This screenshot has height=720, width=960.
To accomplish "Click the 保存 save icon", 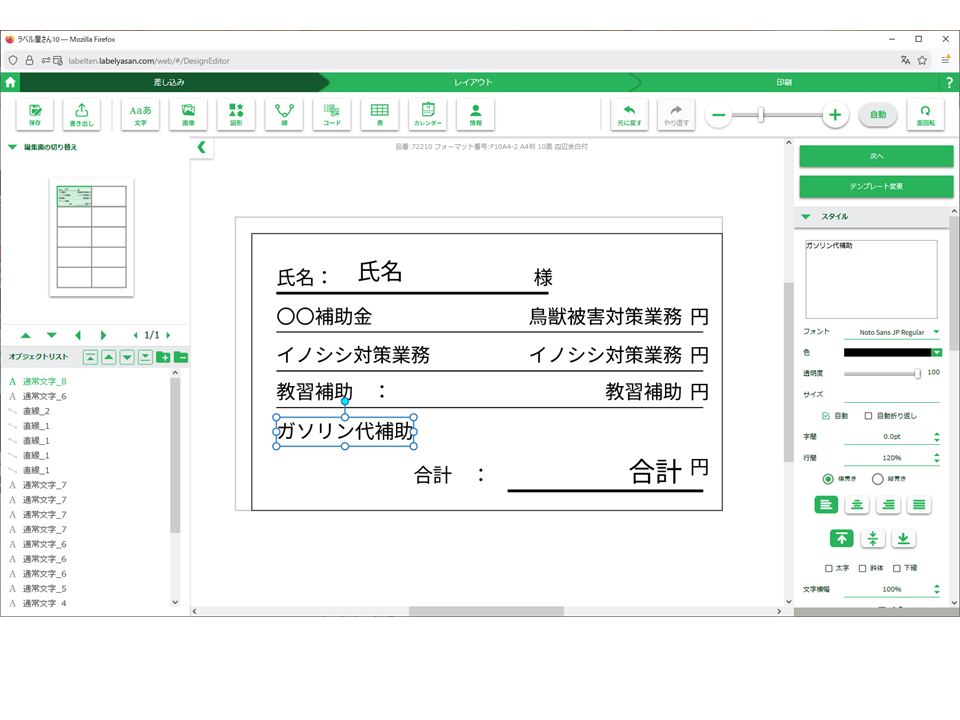I will [x=35, y=114].
